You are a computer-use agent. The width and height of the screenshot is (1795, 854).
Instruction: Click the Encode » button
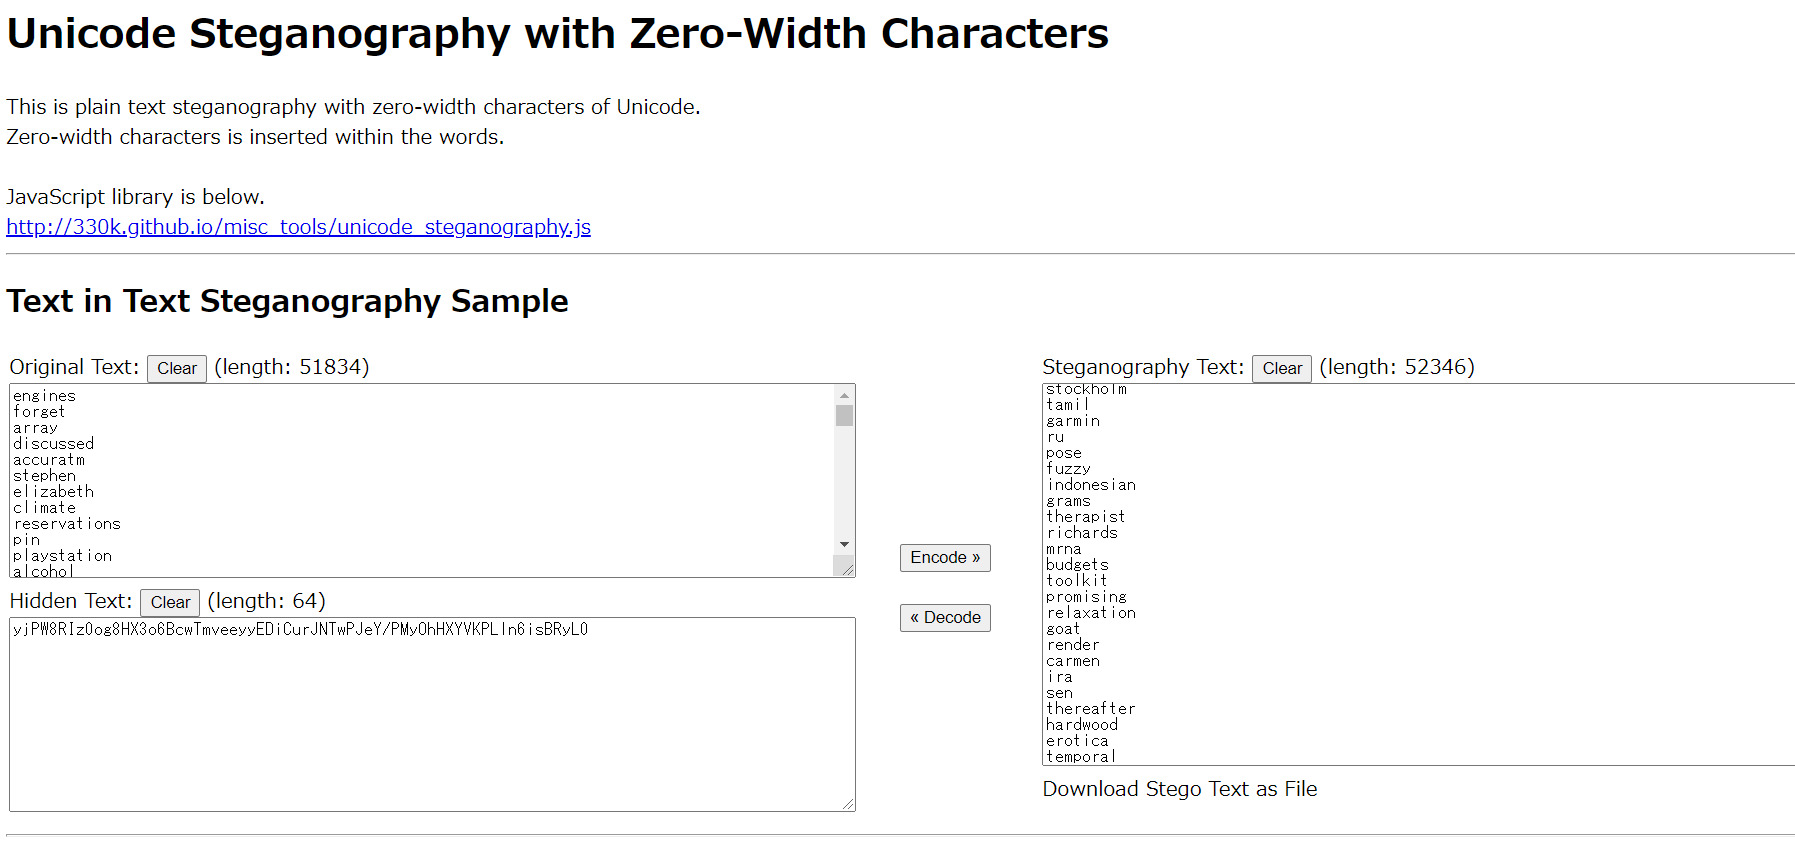click(945, 558)
